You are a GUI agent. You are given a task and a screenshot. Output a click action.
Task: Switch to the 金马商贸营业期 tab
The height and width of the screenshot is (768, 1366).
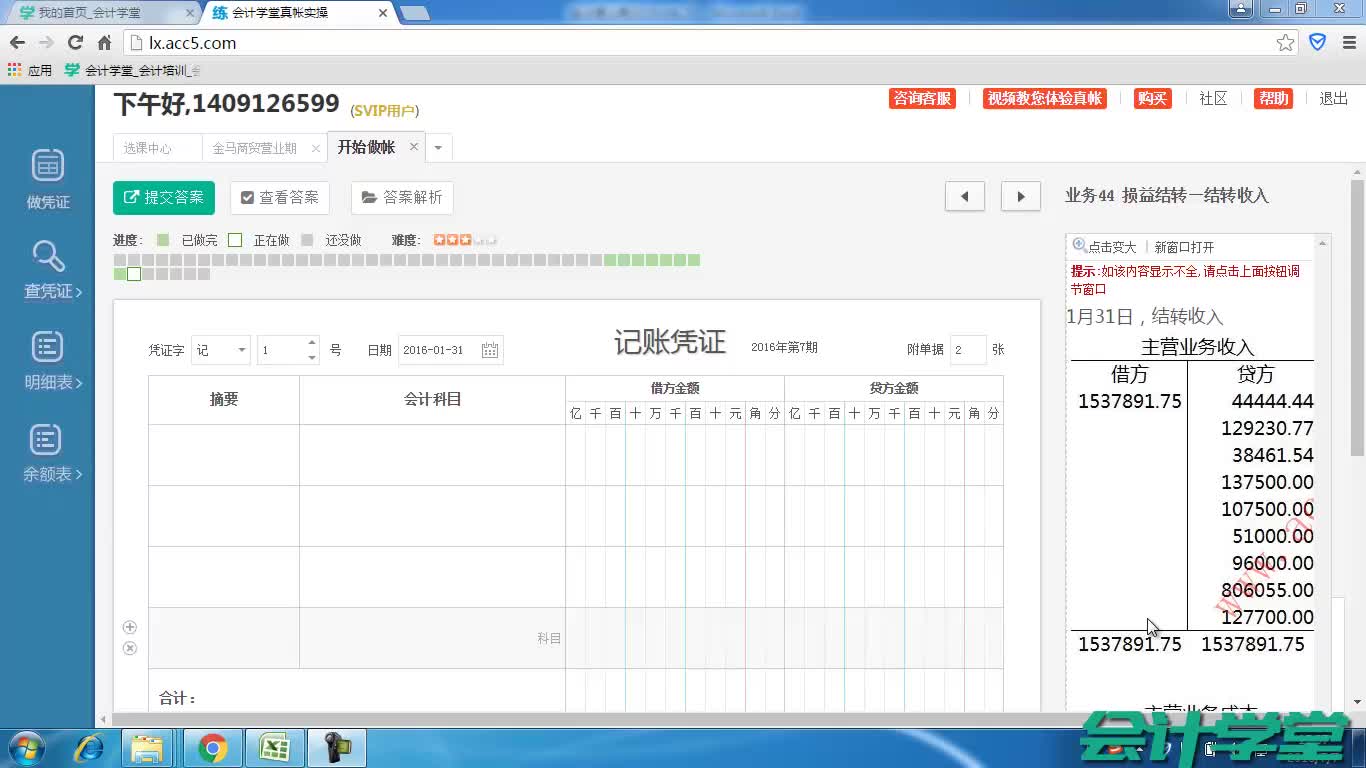(254, 148)
